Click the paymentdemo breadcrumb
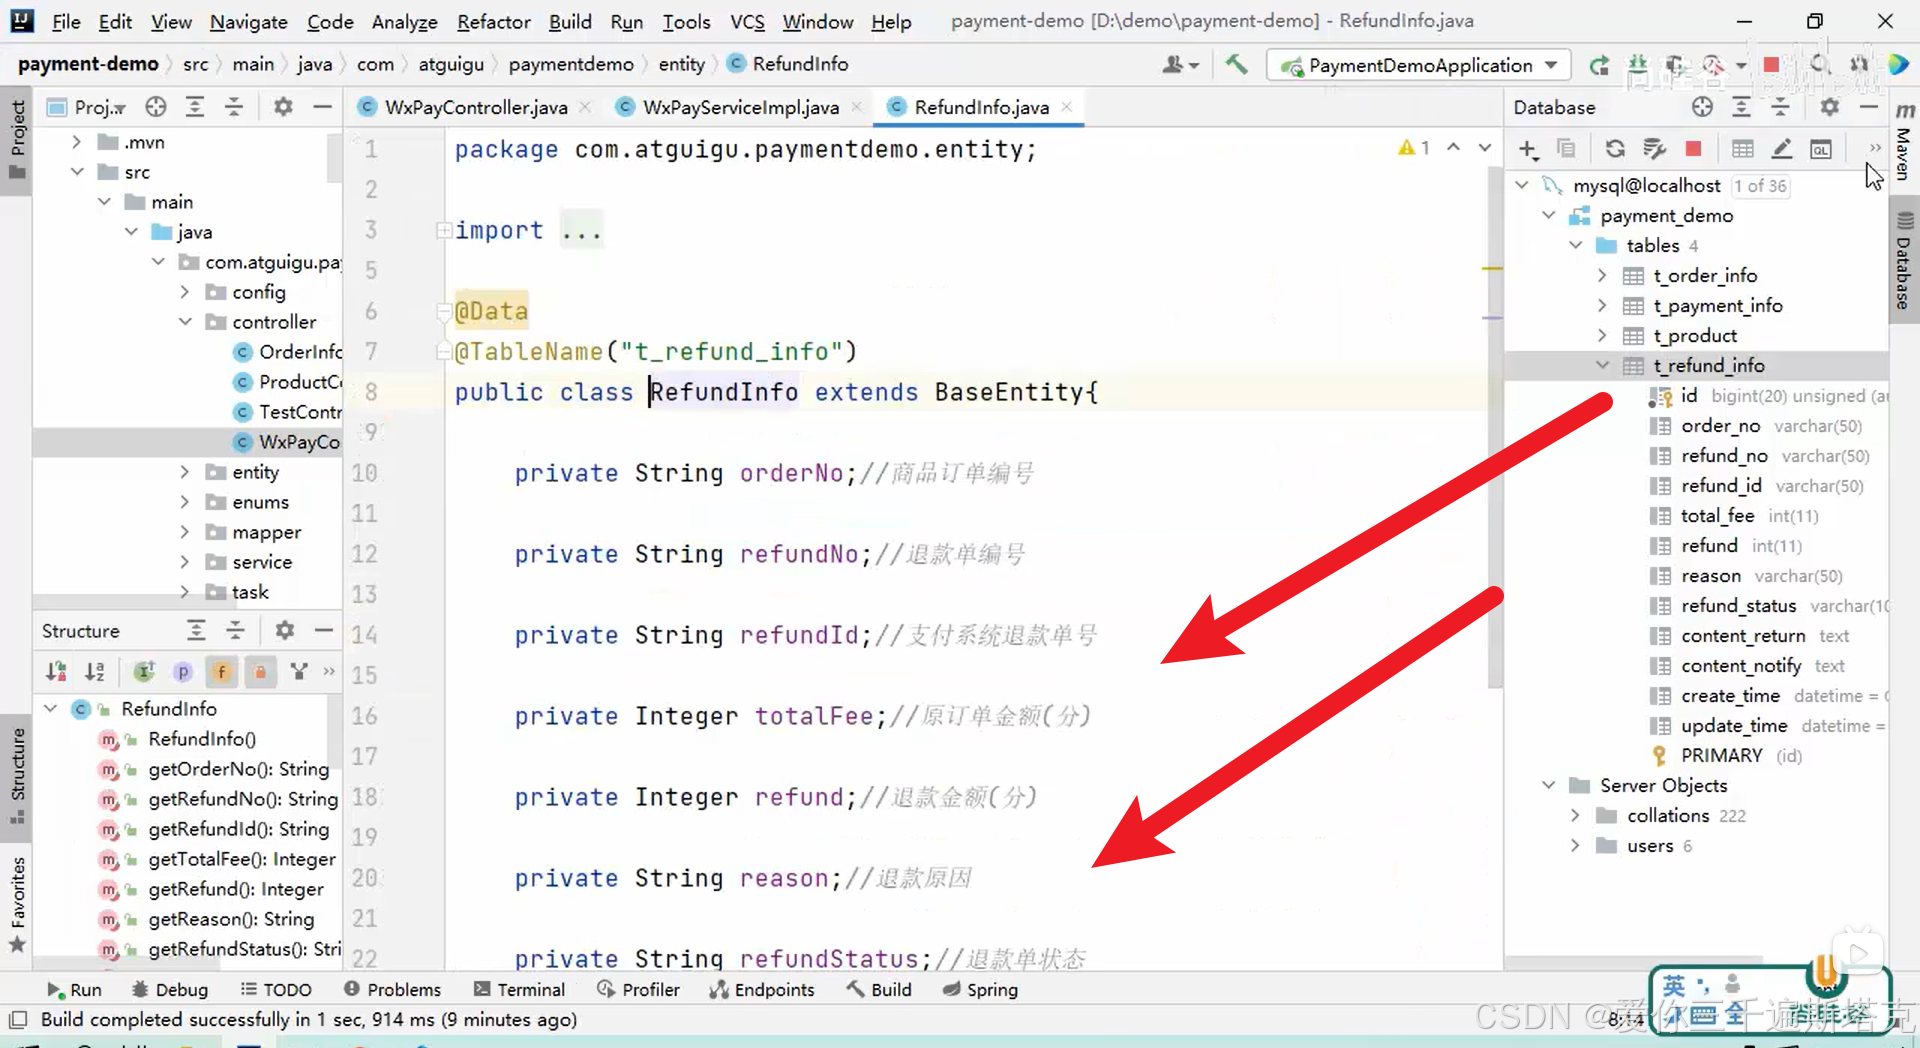Screen dimensions: 1920x1048 571,64
